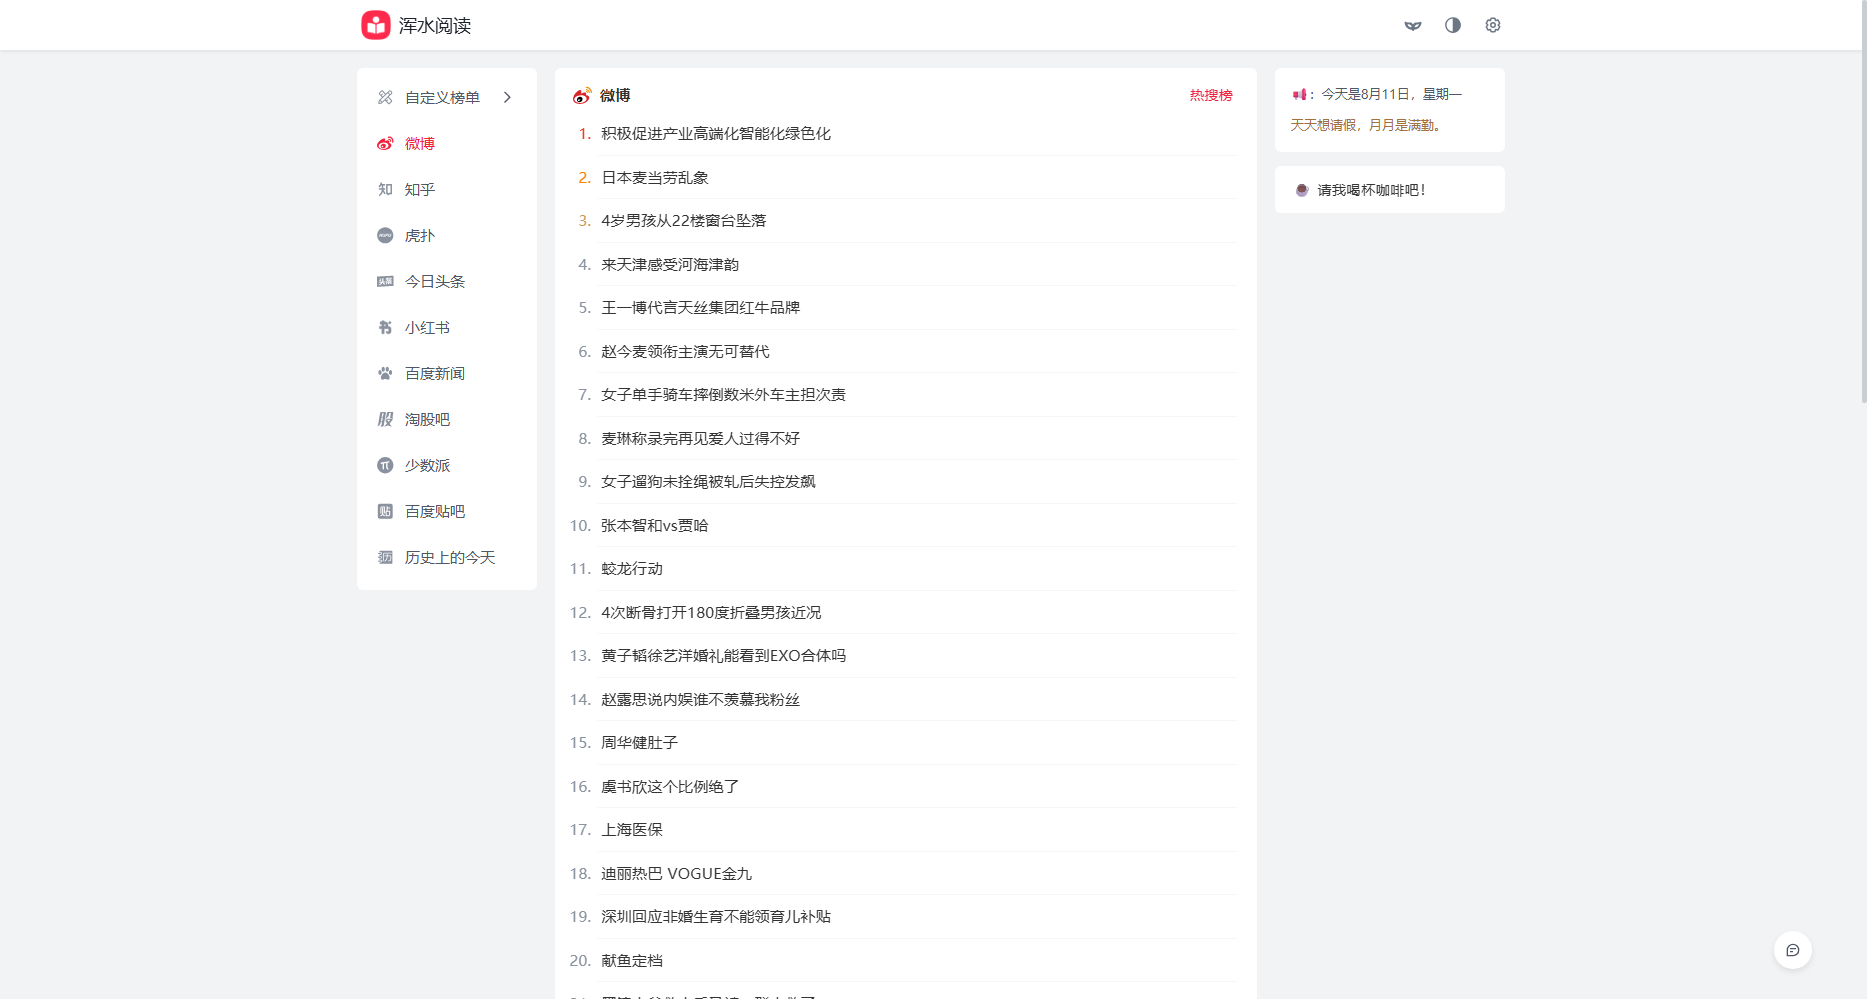The image size is (1867, 999).
Task: Click the 小红书 sidebar icon
Action: (x=385, y=327)
